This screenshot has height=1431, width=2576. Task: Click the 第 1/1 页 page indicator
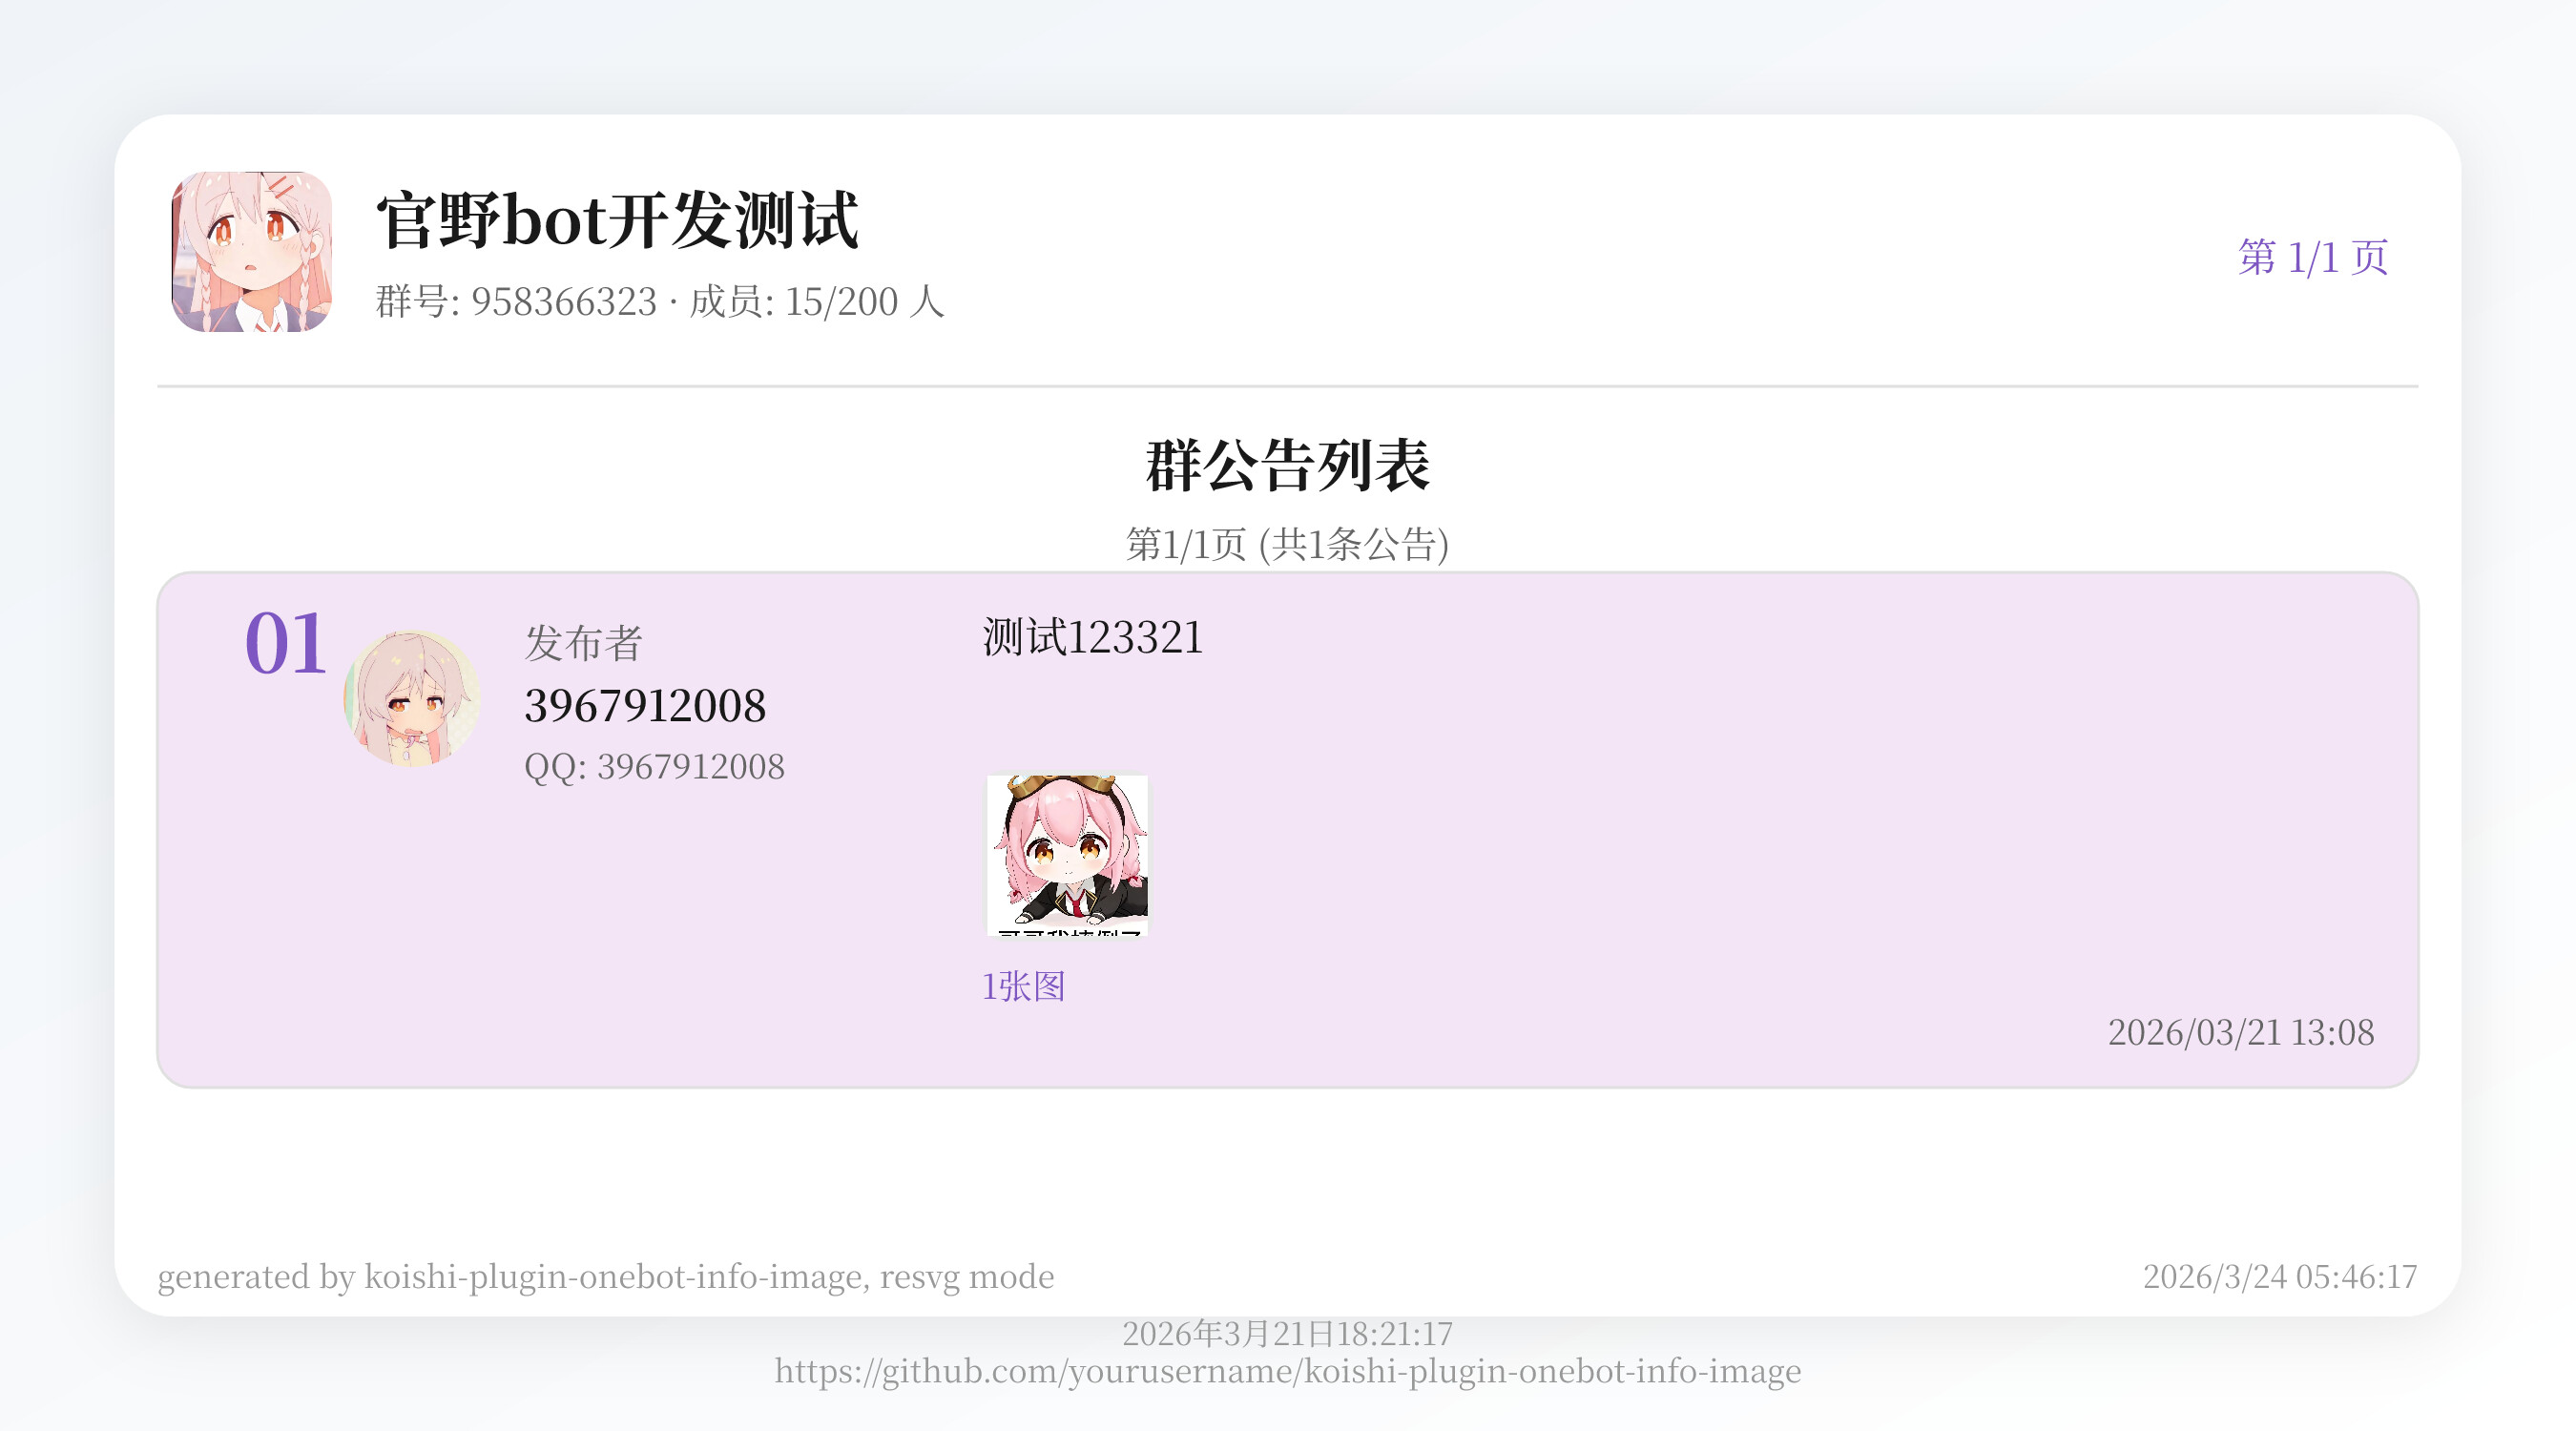(2313, 257)
